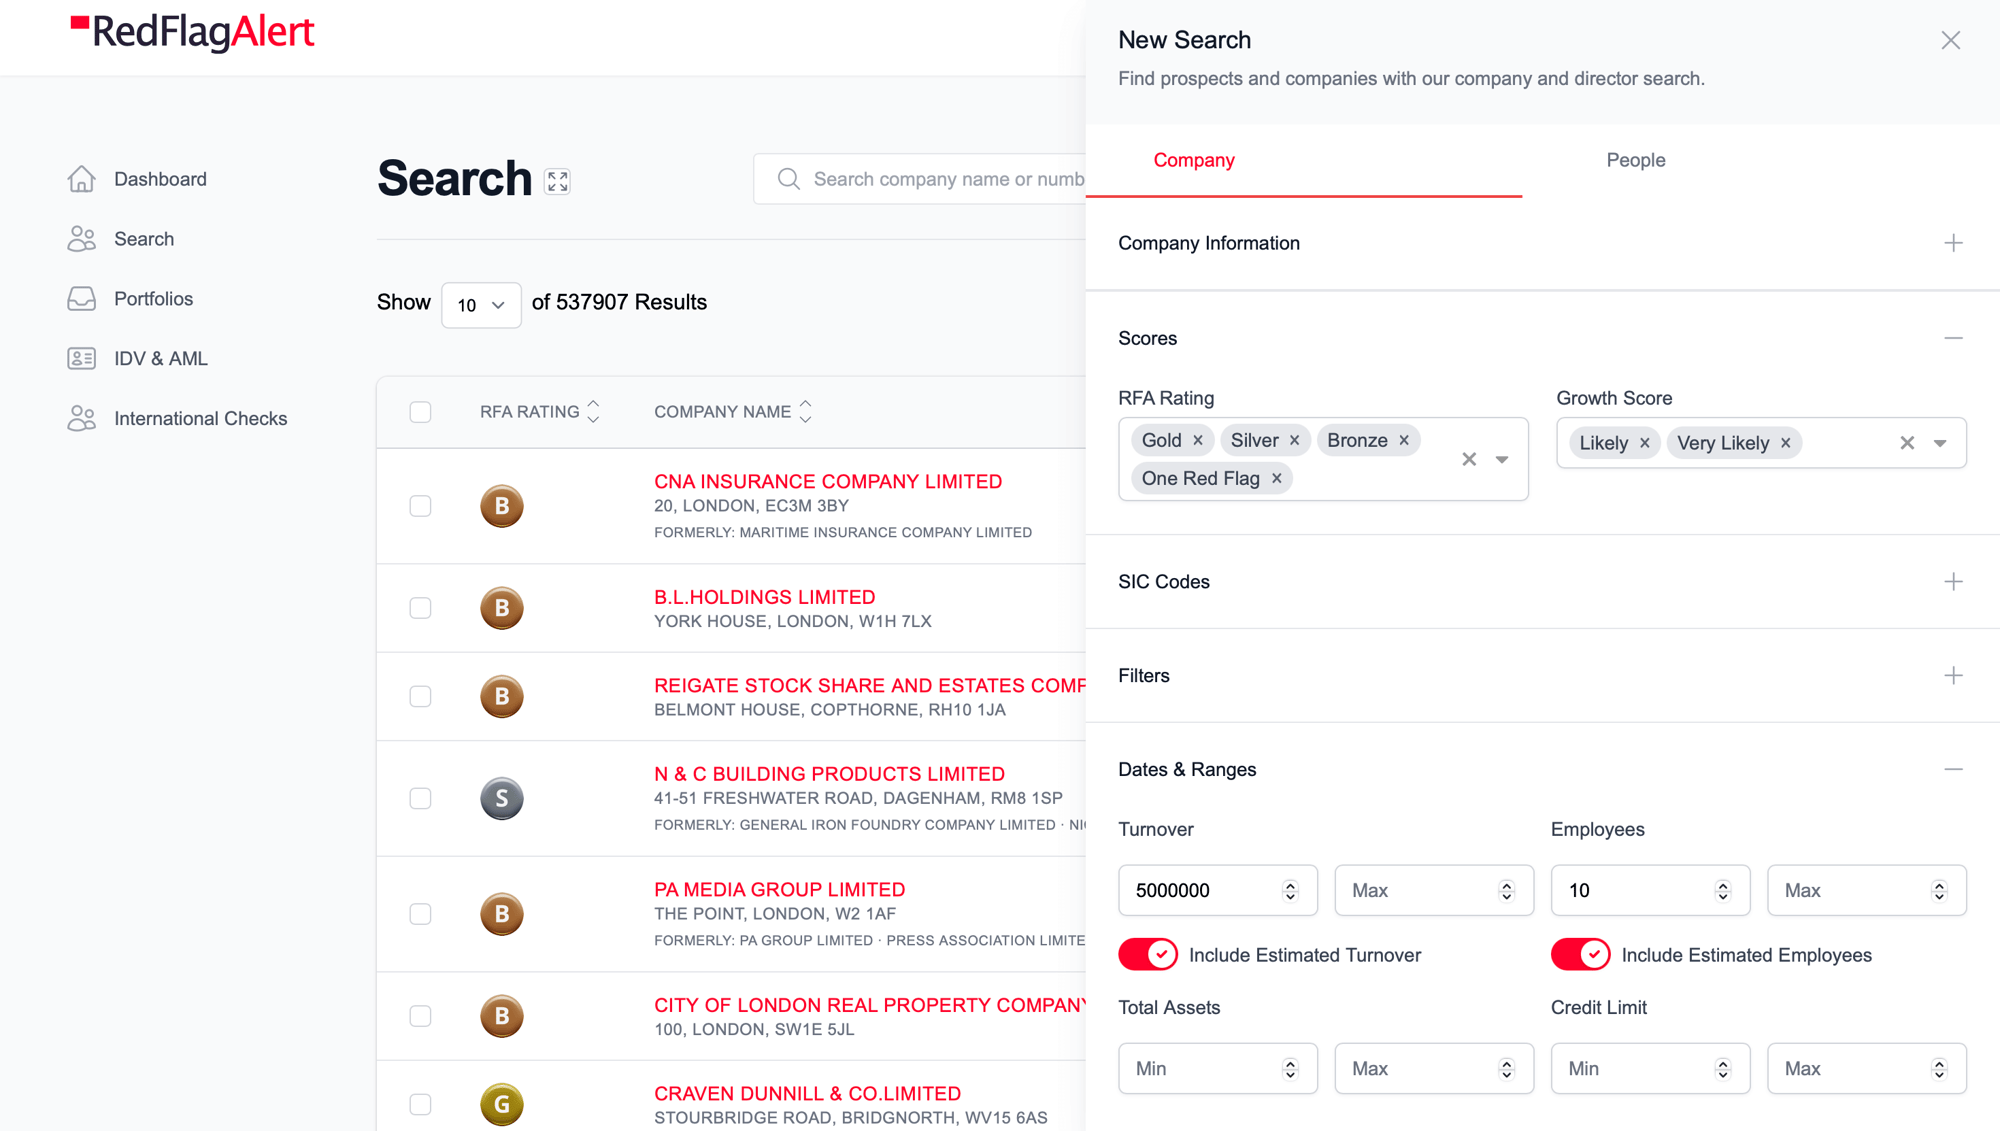Switch to the People tab
Viewport: 2000px width, 1131px height.
coord(1635,160)
